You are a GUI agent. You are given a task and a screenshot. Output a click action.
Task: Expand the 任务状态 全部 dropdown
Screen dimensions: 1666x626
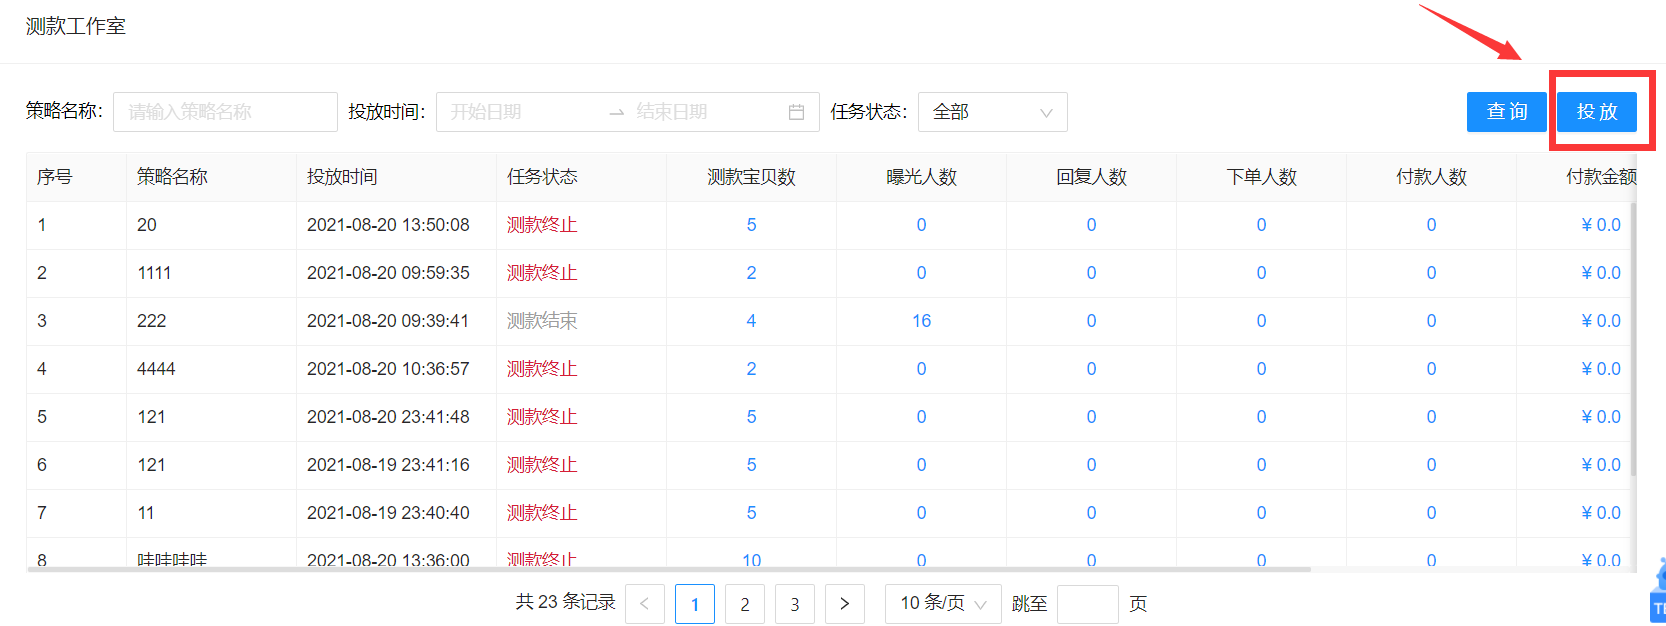(992, 112)
